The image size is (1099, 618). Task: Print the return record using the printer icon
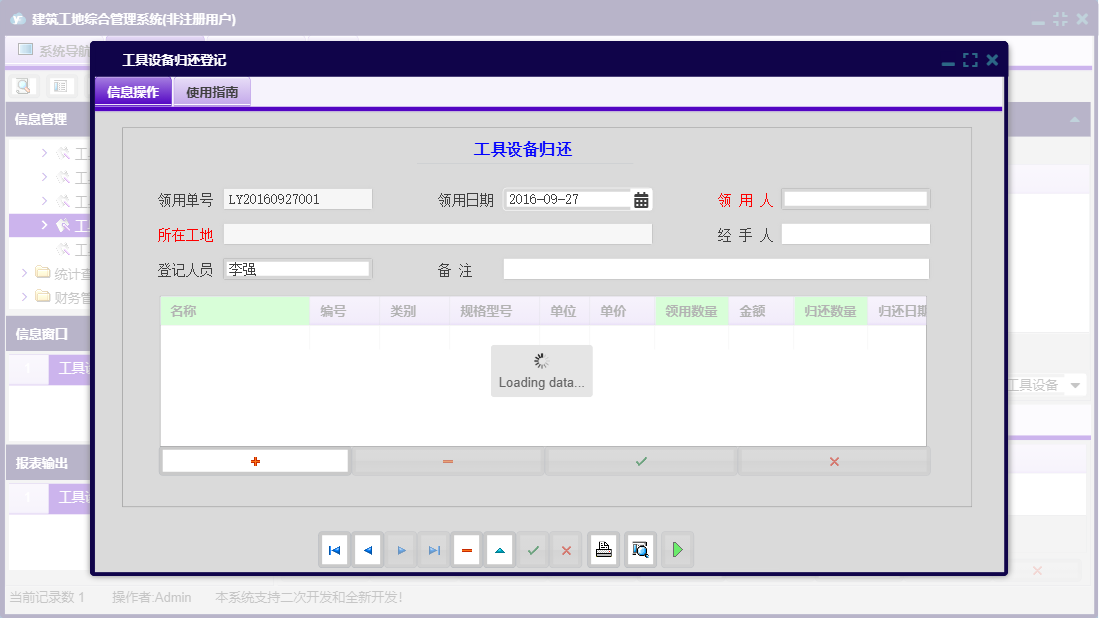click(x=603, y=549)
